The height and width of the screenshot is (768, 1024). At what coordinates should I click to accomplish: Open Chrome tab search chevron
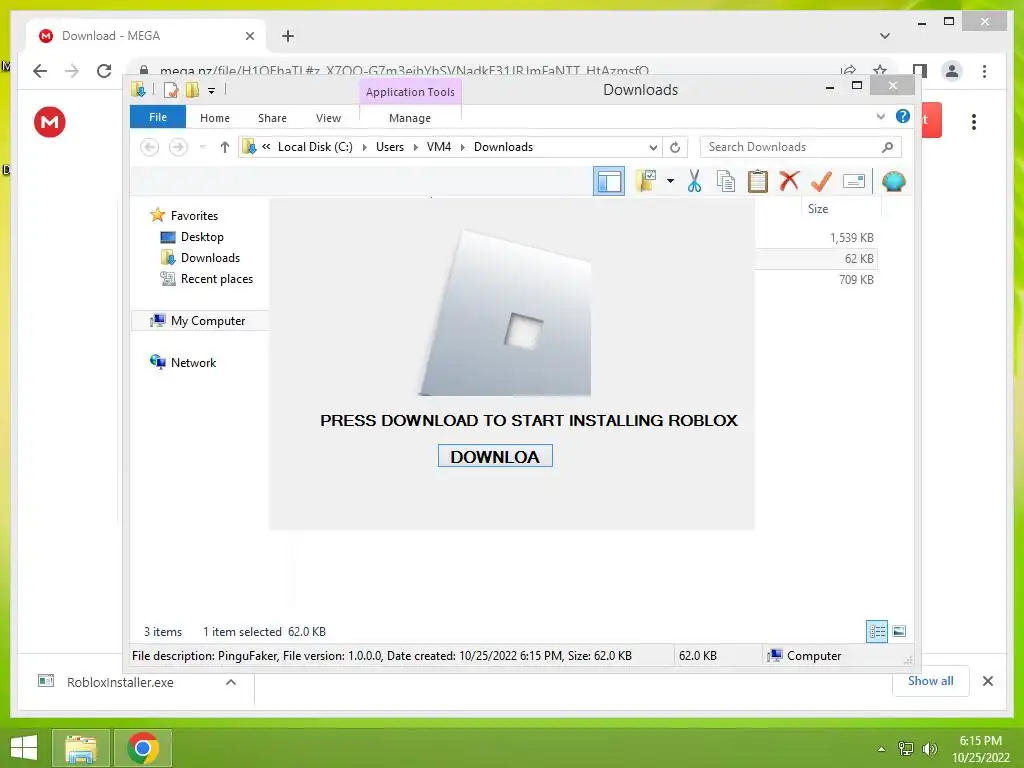point(884,36)
